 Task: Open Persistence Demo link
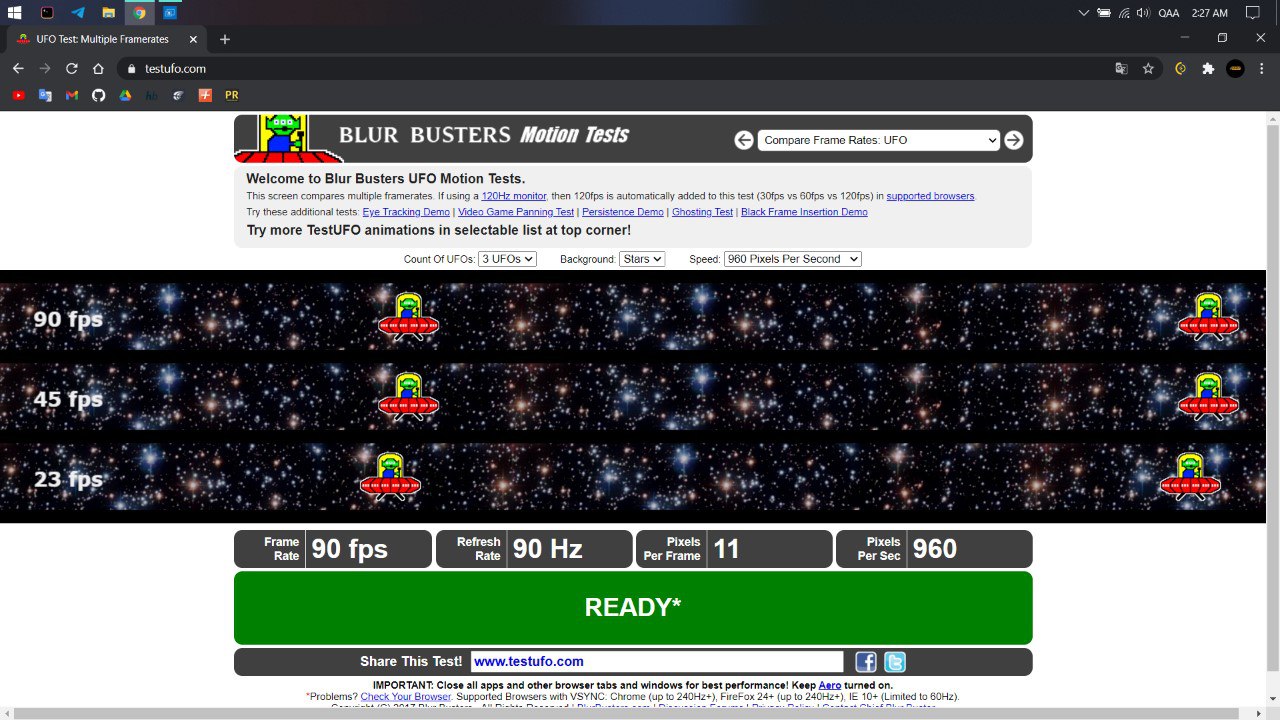coord(623,212)
